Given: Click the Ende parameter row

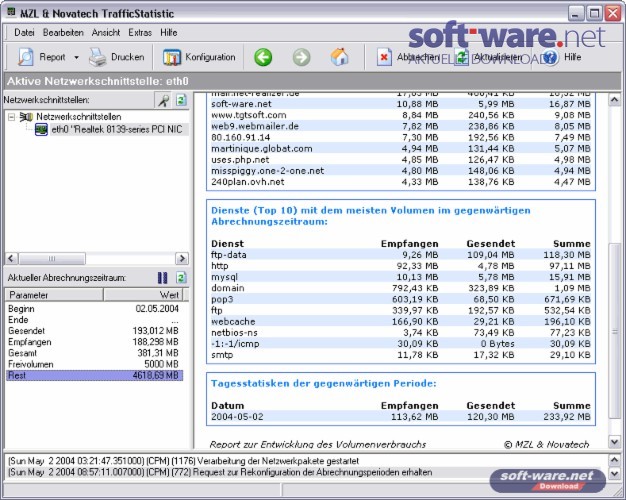Looking at the screenshot, I should pos(95,319).
